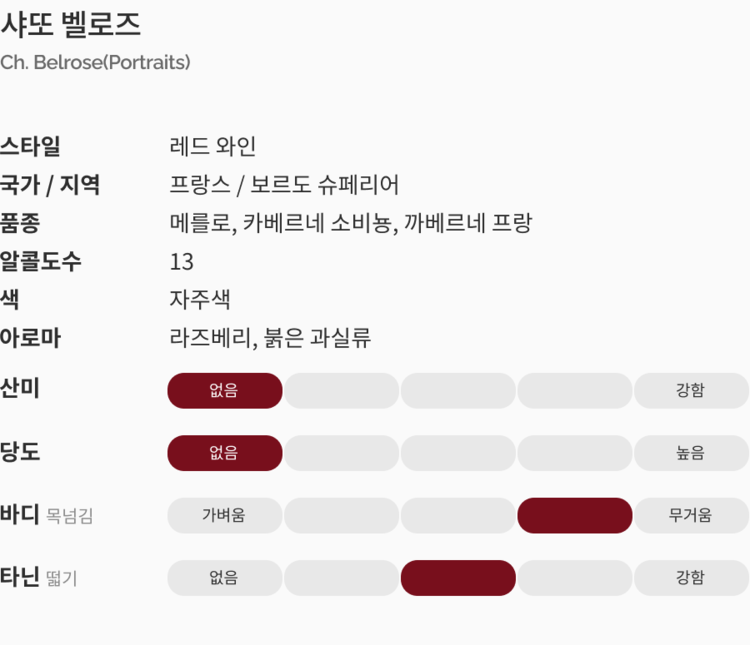The width and height of the screenshot is (750, 645).
Task: Click the alcohol value 13
Action: click(182, 262)
